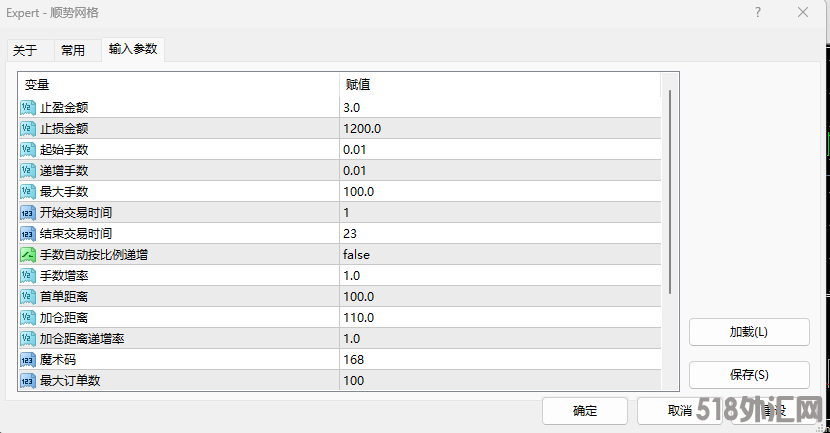Toggle the false value of 手数自动按比例递增
The image size is (830, 433).
tap(356, 254)
